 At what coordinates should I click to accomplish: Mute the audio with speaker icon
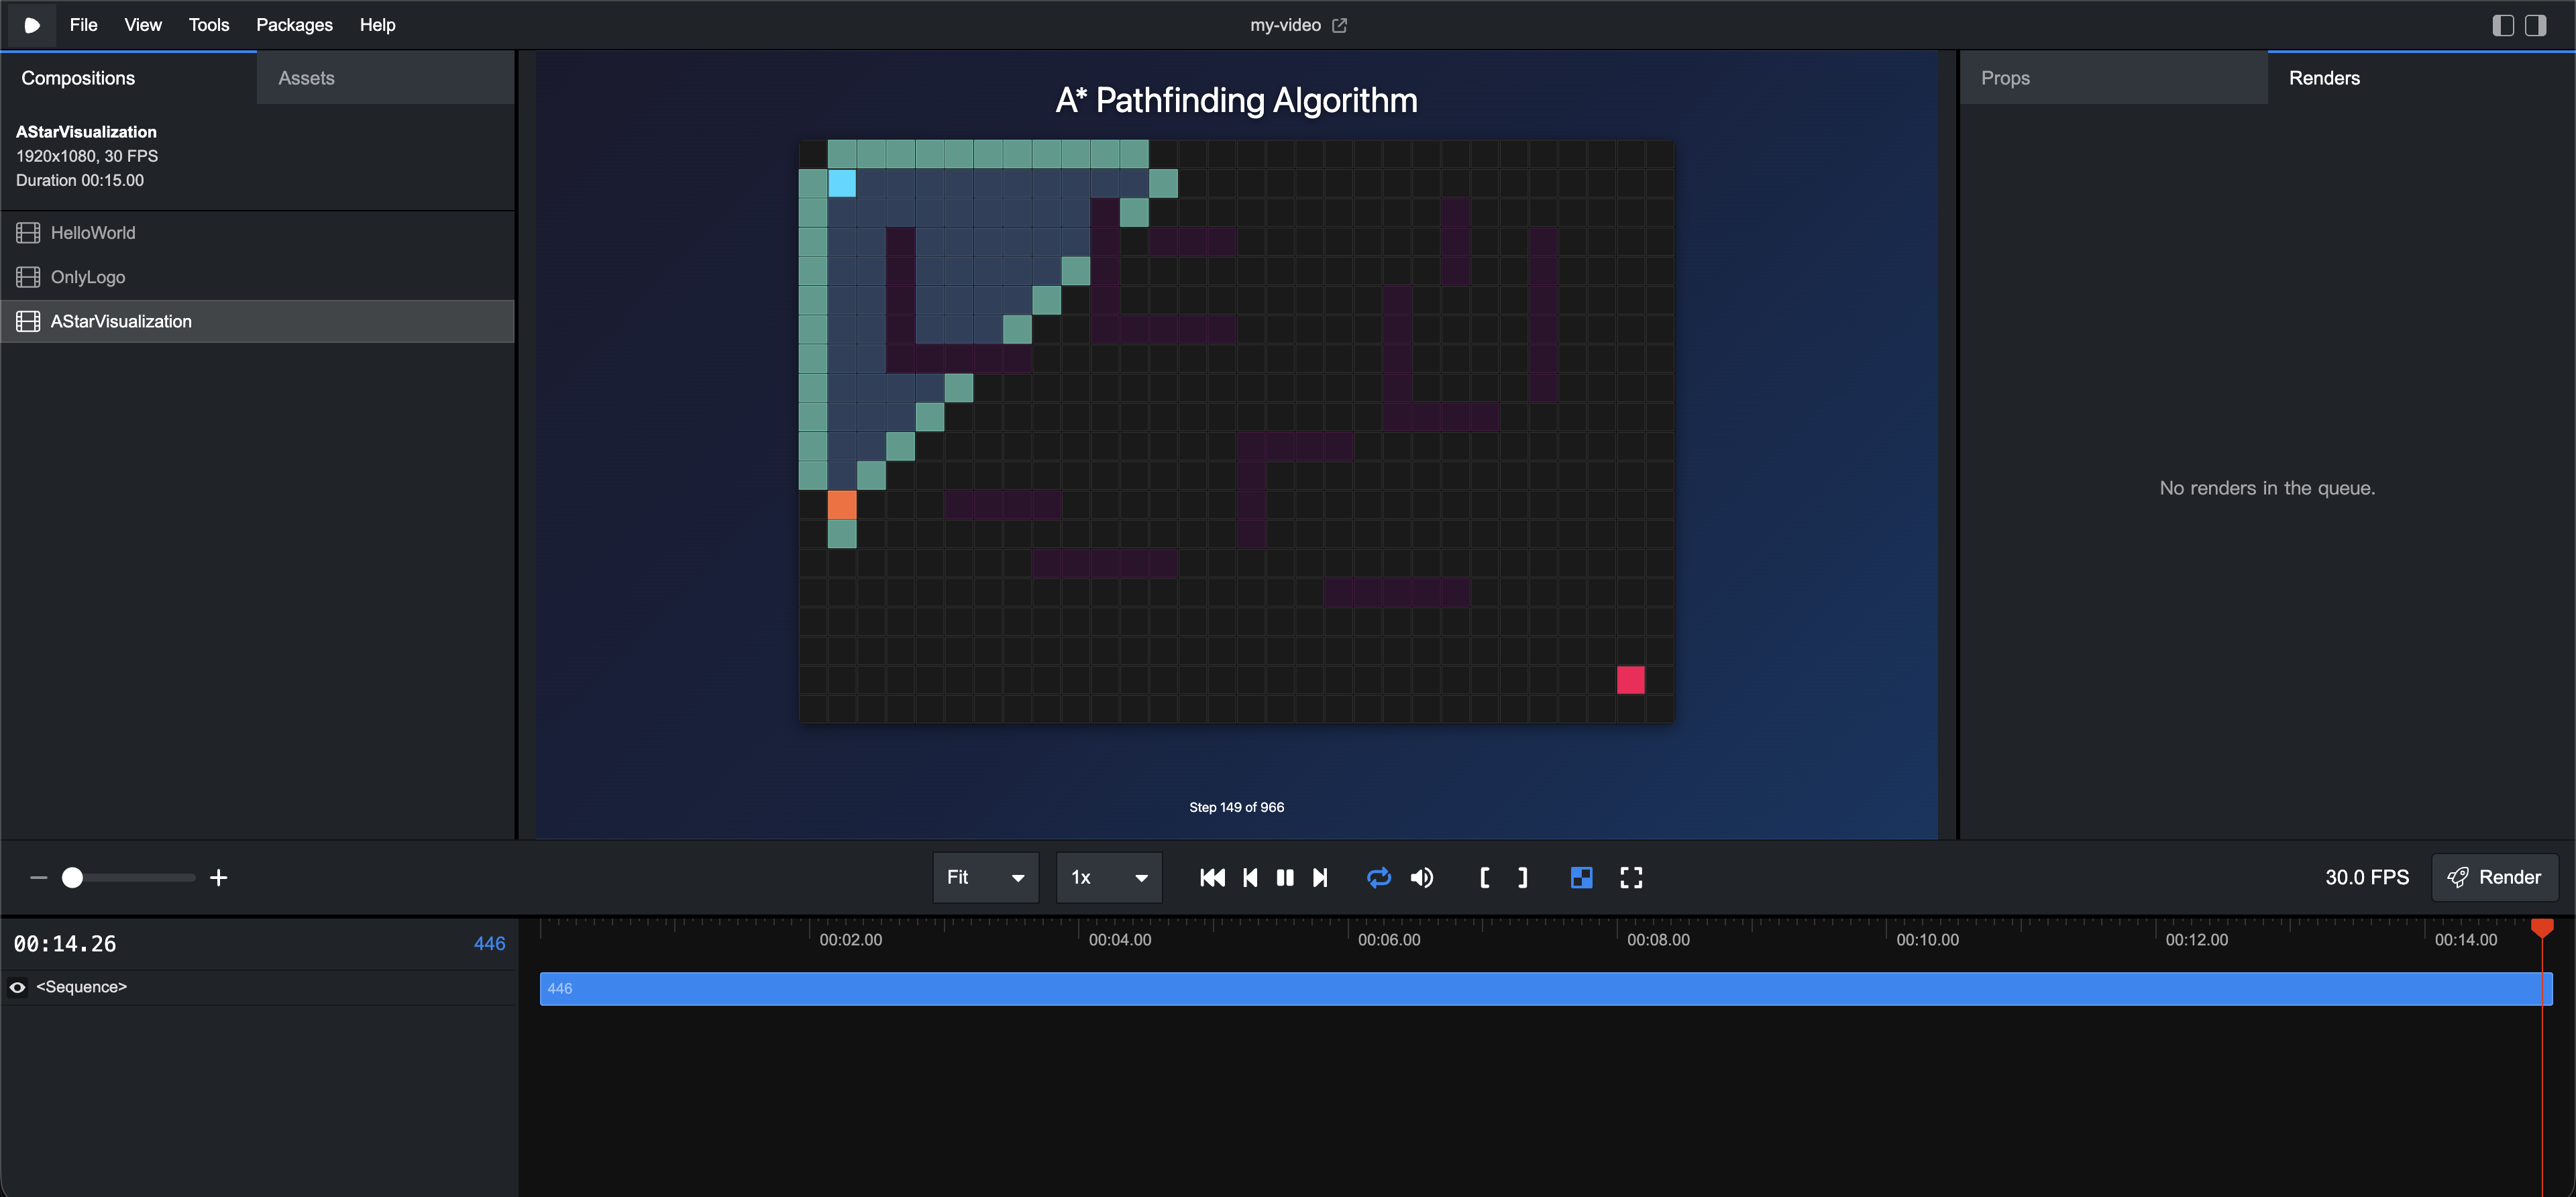click(x=1421, y=877)
